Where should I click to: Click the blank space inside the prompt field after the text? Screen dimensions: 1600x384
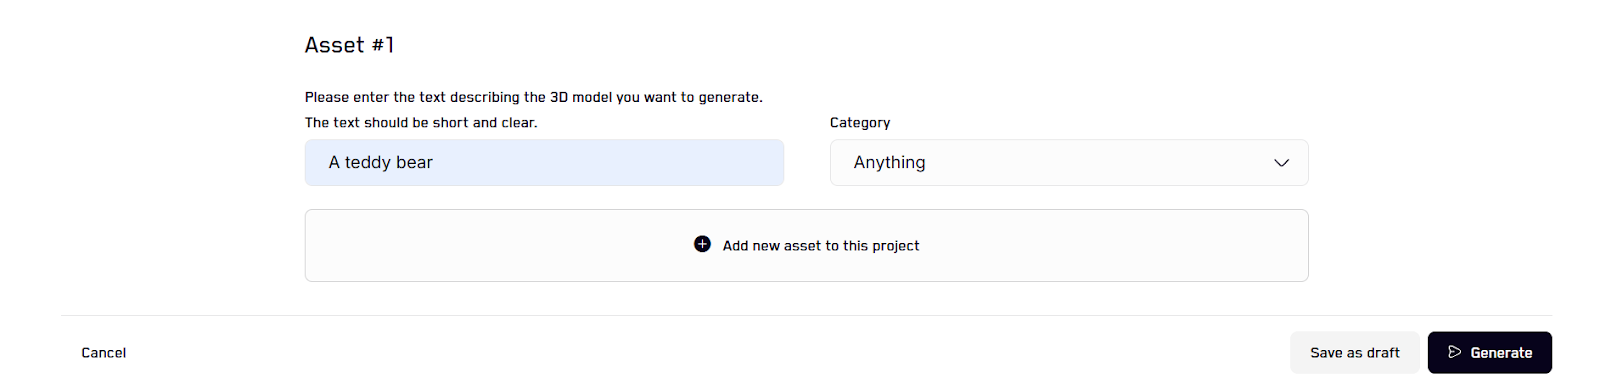[x=610, y=162]
